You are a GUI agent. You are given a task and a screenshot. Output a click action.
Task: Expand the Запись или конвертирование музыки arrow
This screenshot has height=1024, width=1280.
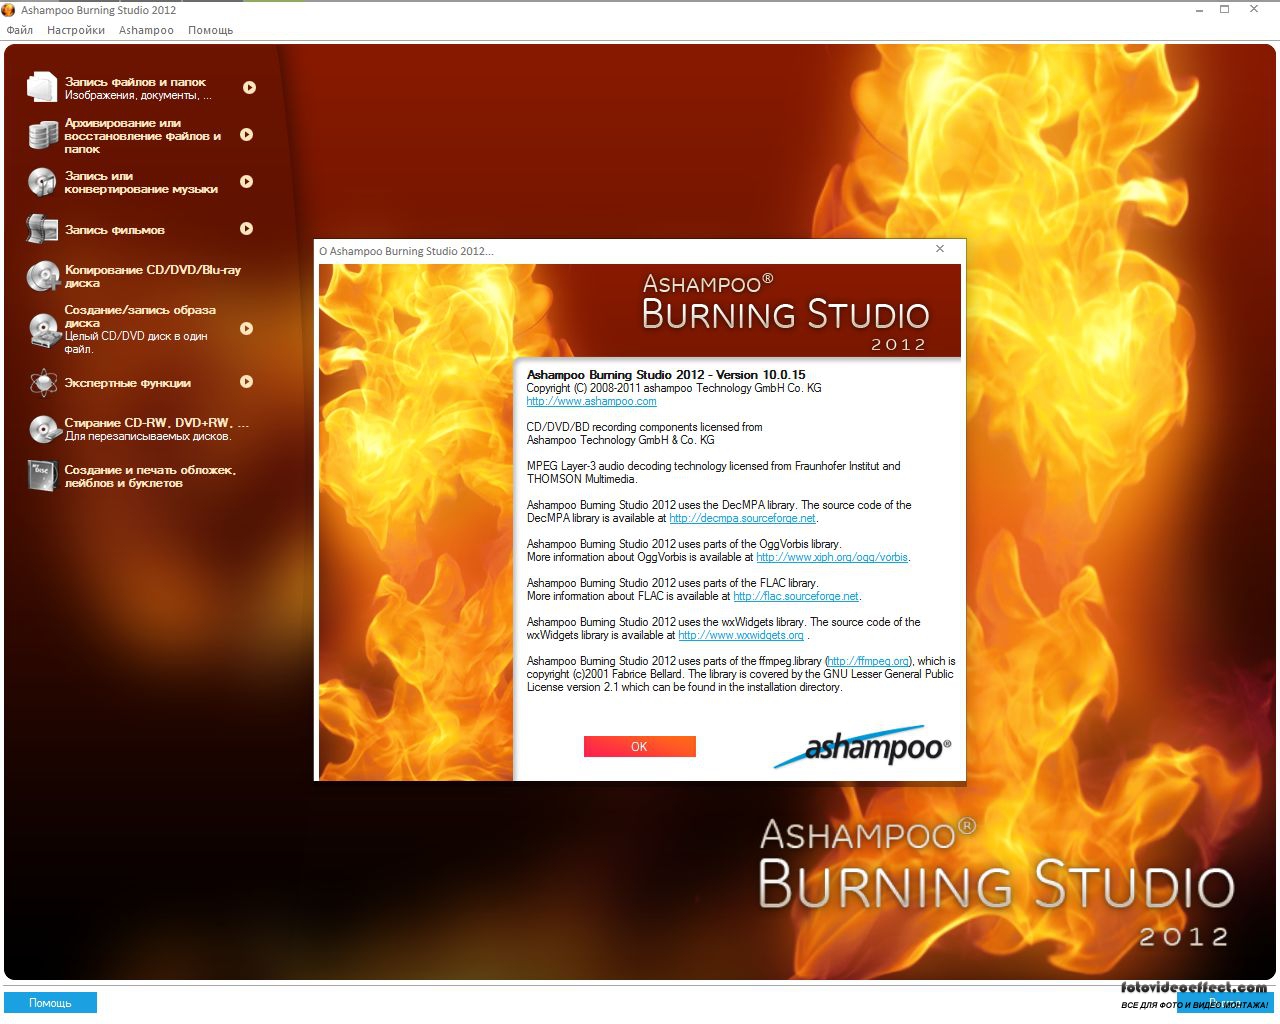click(246, 181)
